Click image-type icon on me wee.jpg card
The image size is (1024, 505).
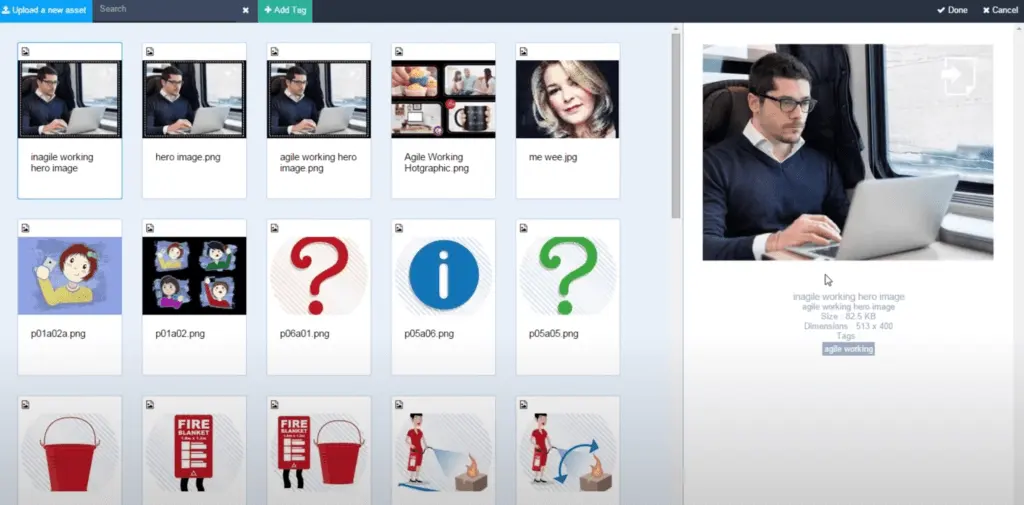point(523,52)
